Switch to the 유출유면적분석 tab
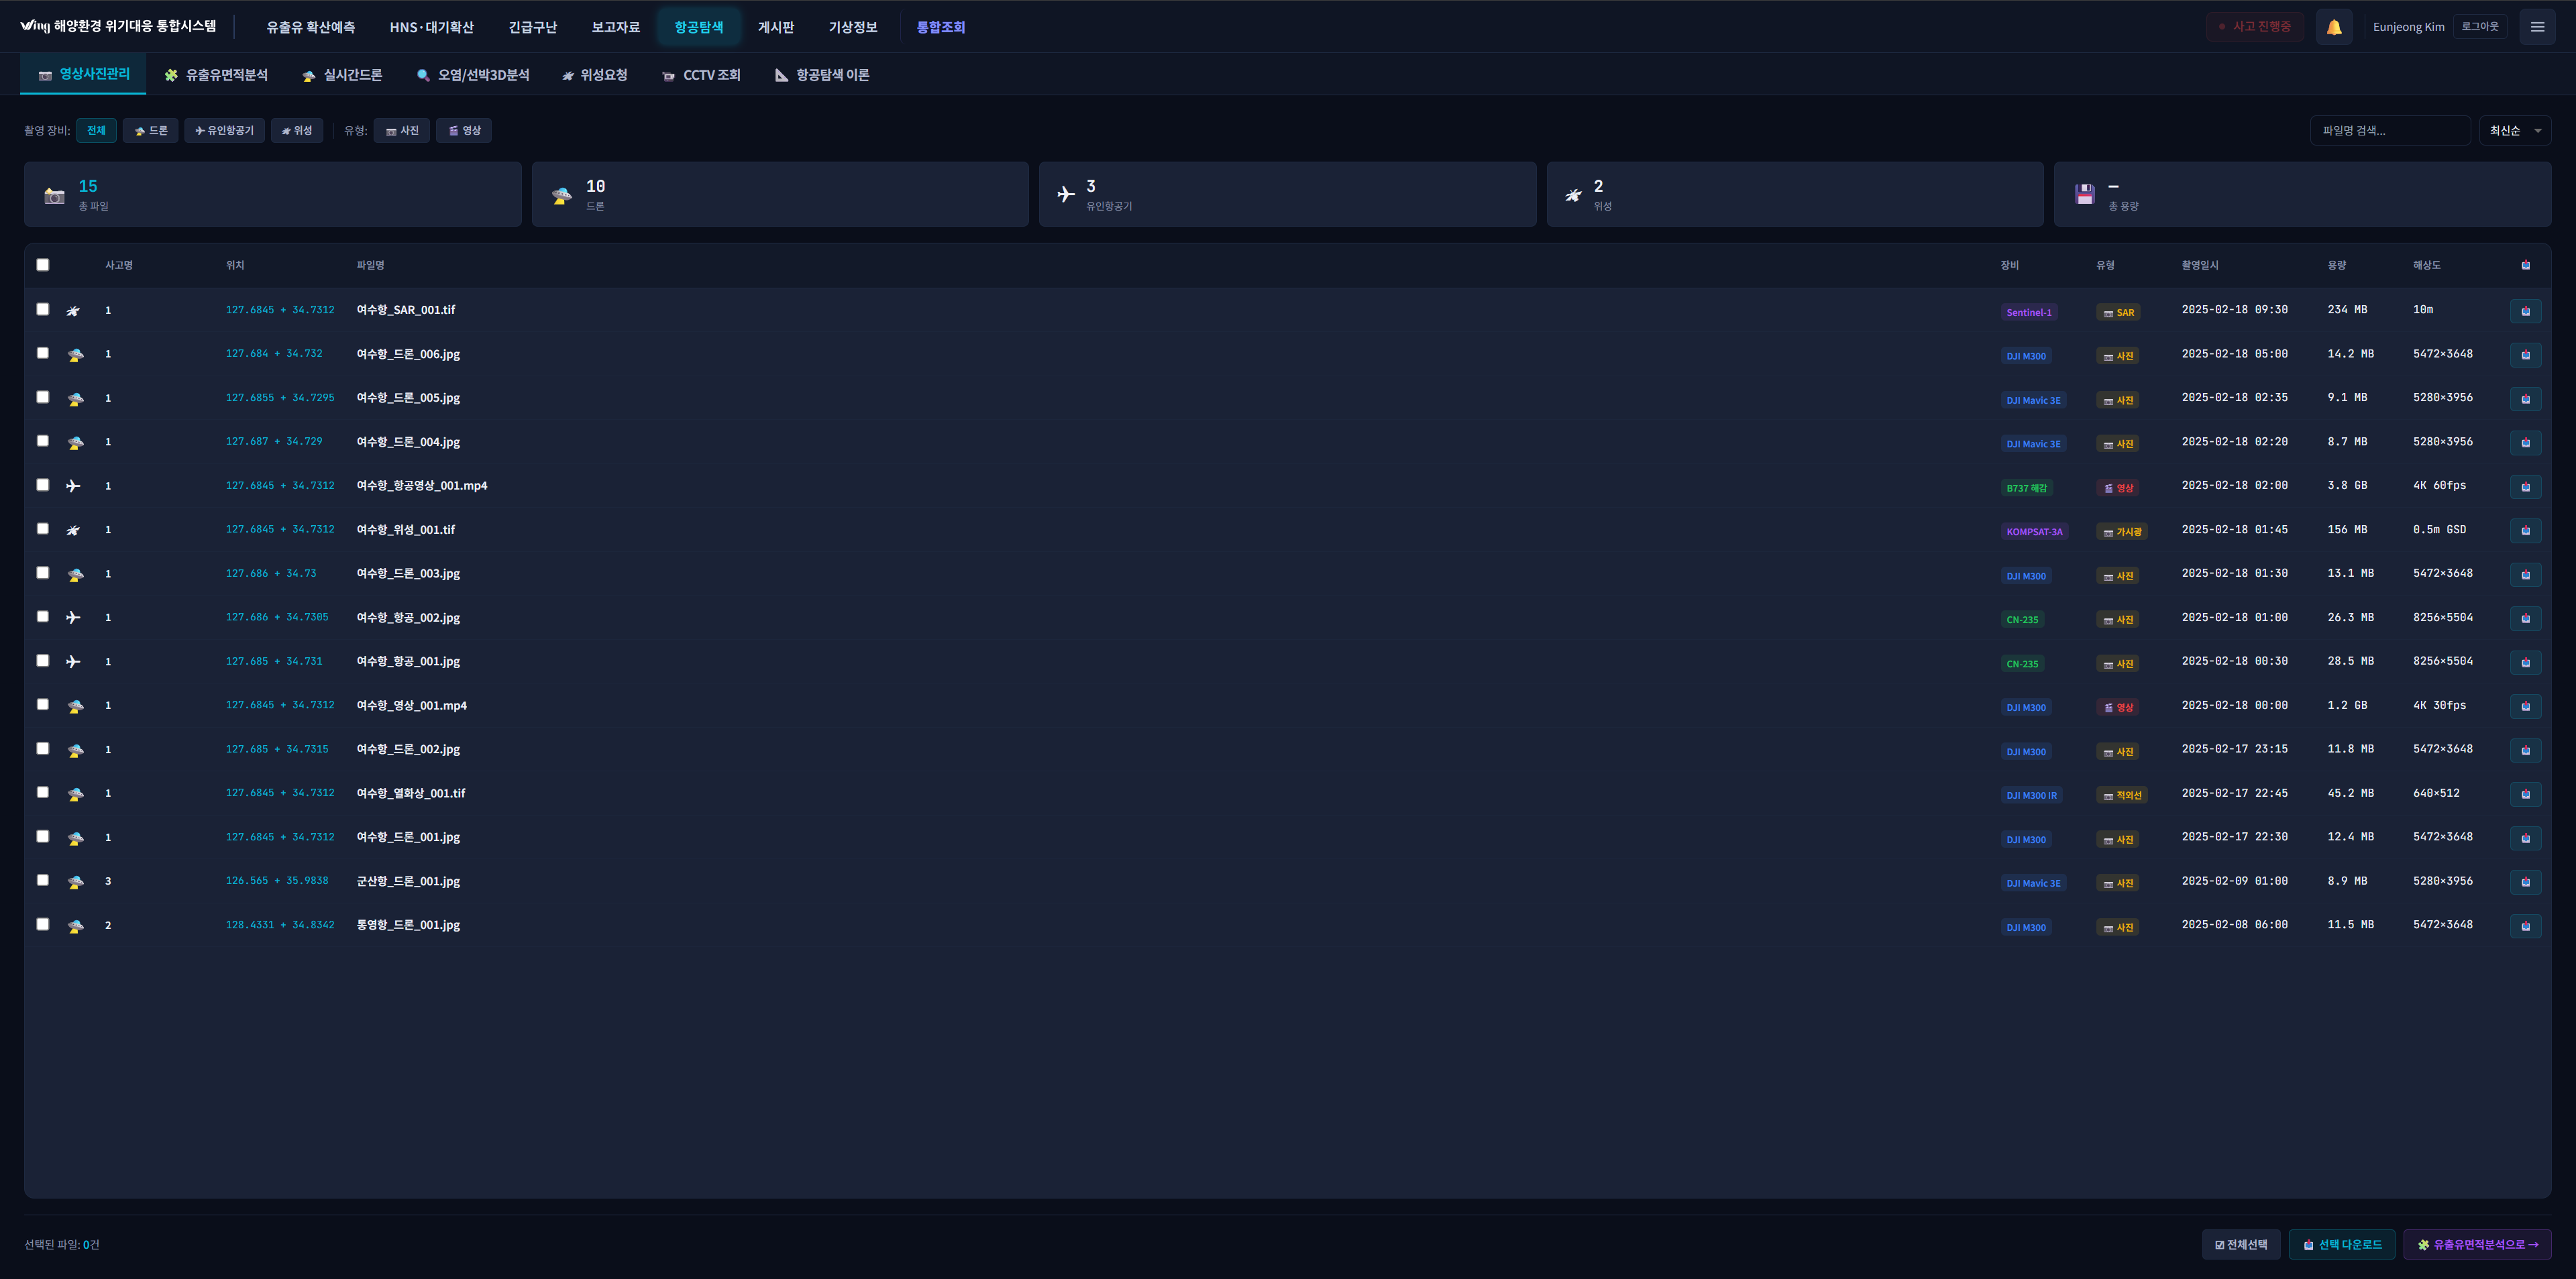 (216, 75)
